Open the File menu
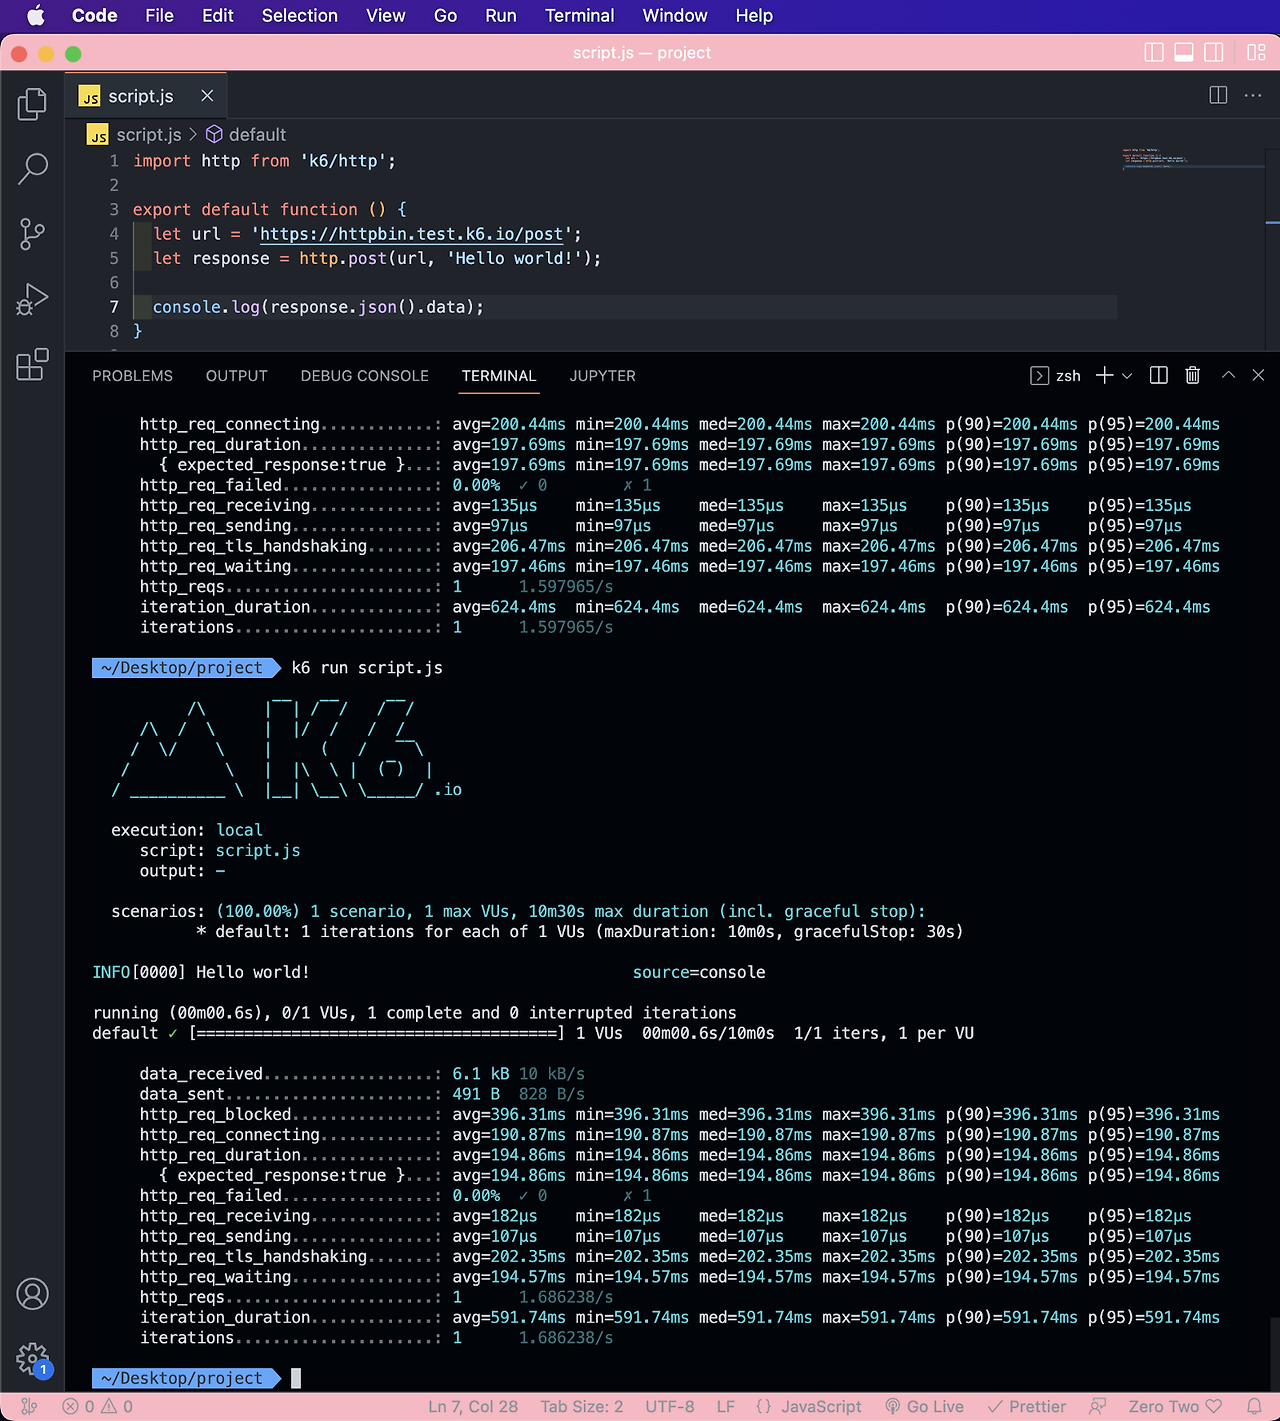The width and height of the screenshot is (1280, 1421). 159,15
